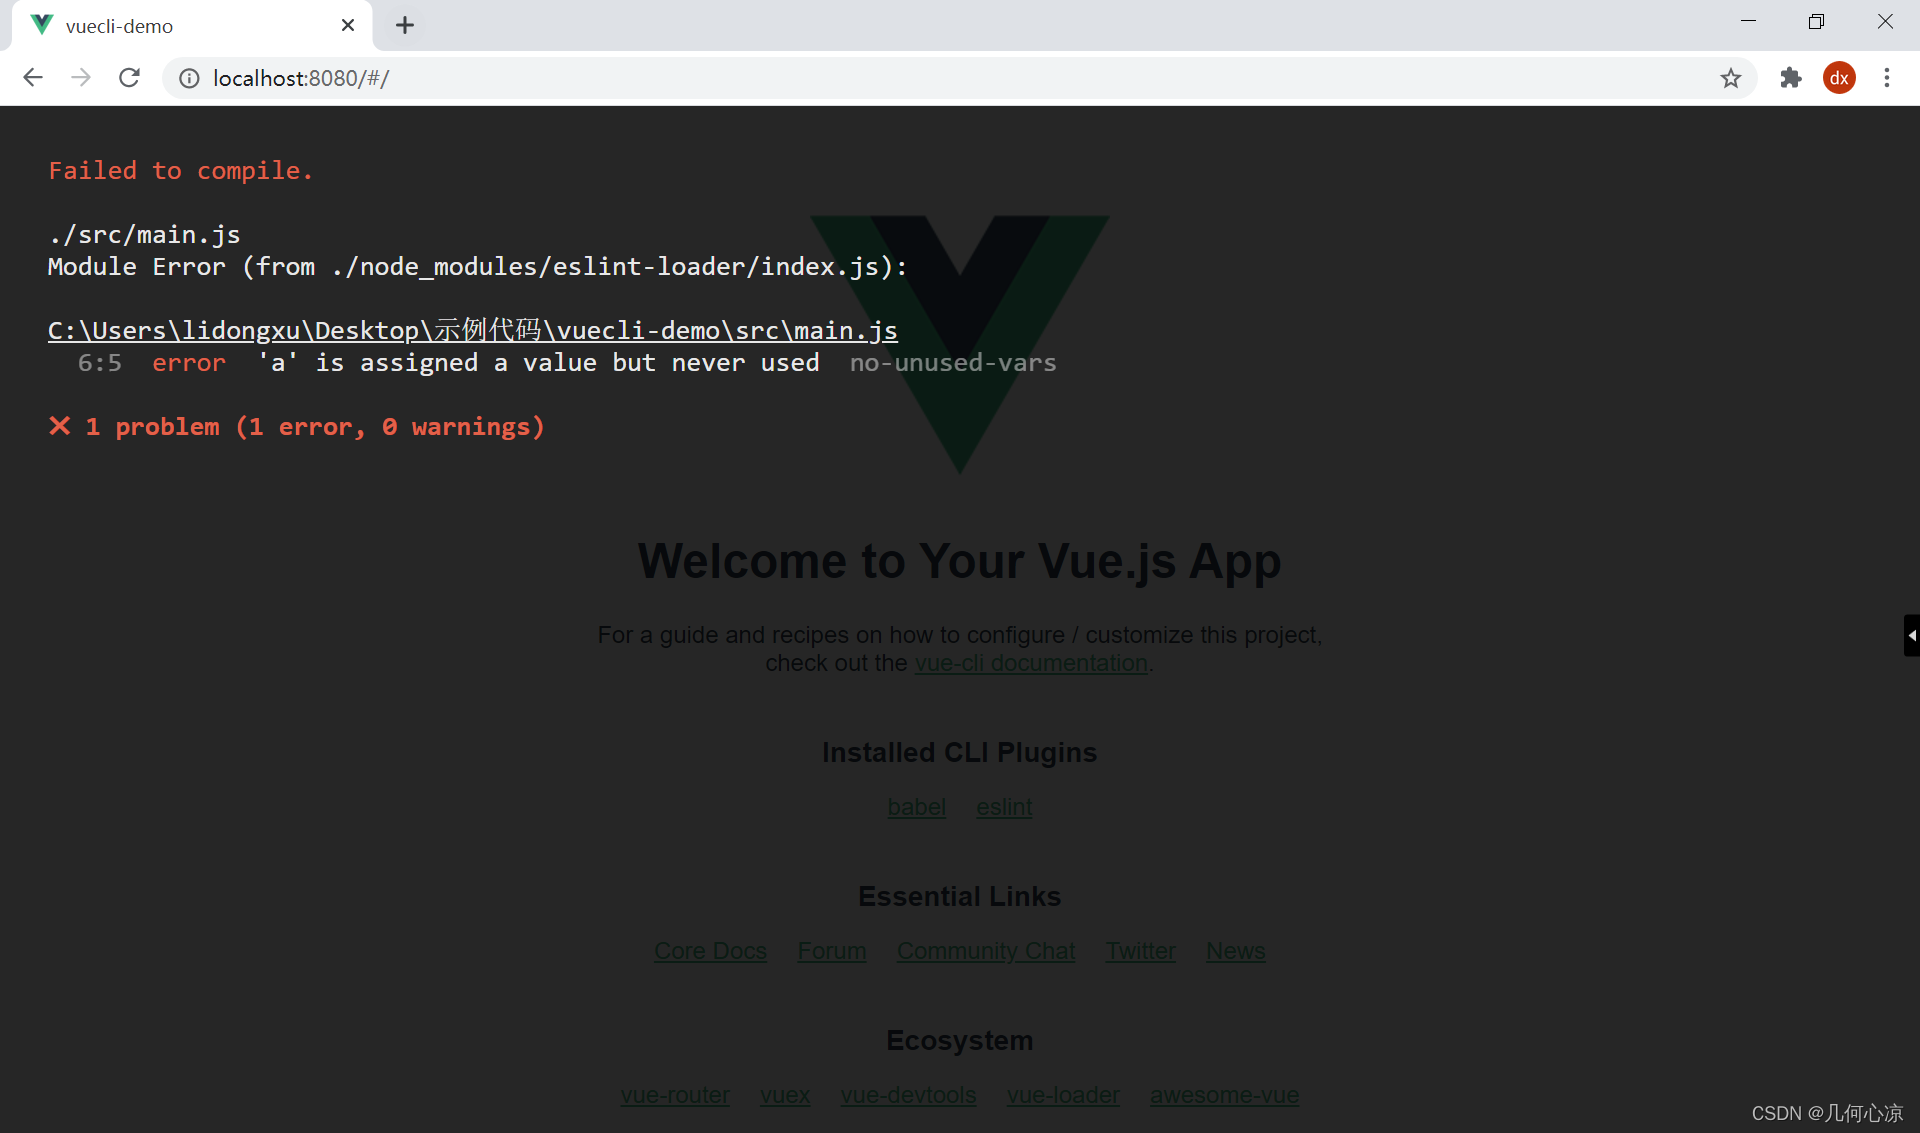Image resolution: width=1920 pixels, height=1133 pixels.
Task: Click the Twitter link under Essential Links
Action: coord(1141,951)
